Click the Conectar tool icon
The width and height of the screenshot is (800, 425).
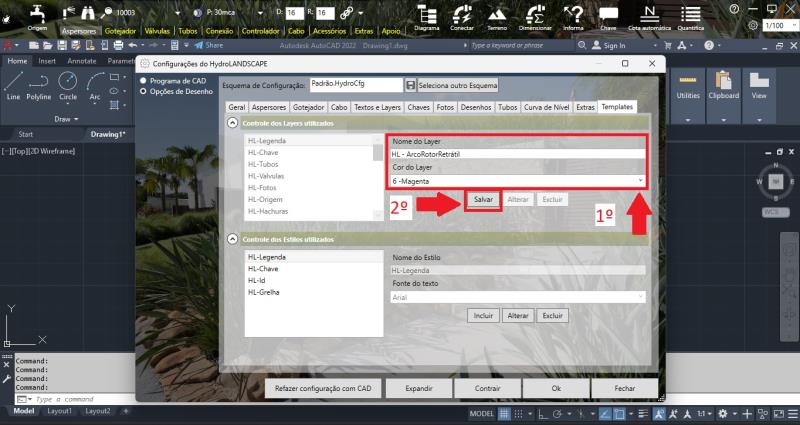pyautogui.click(x=462, y=17)
